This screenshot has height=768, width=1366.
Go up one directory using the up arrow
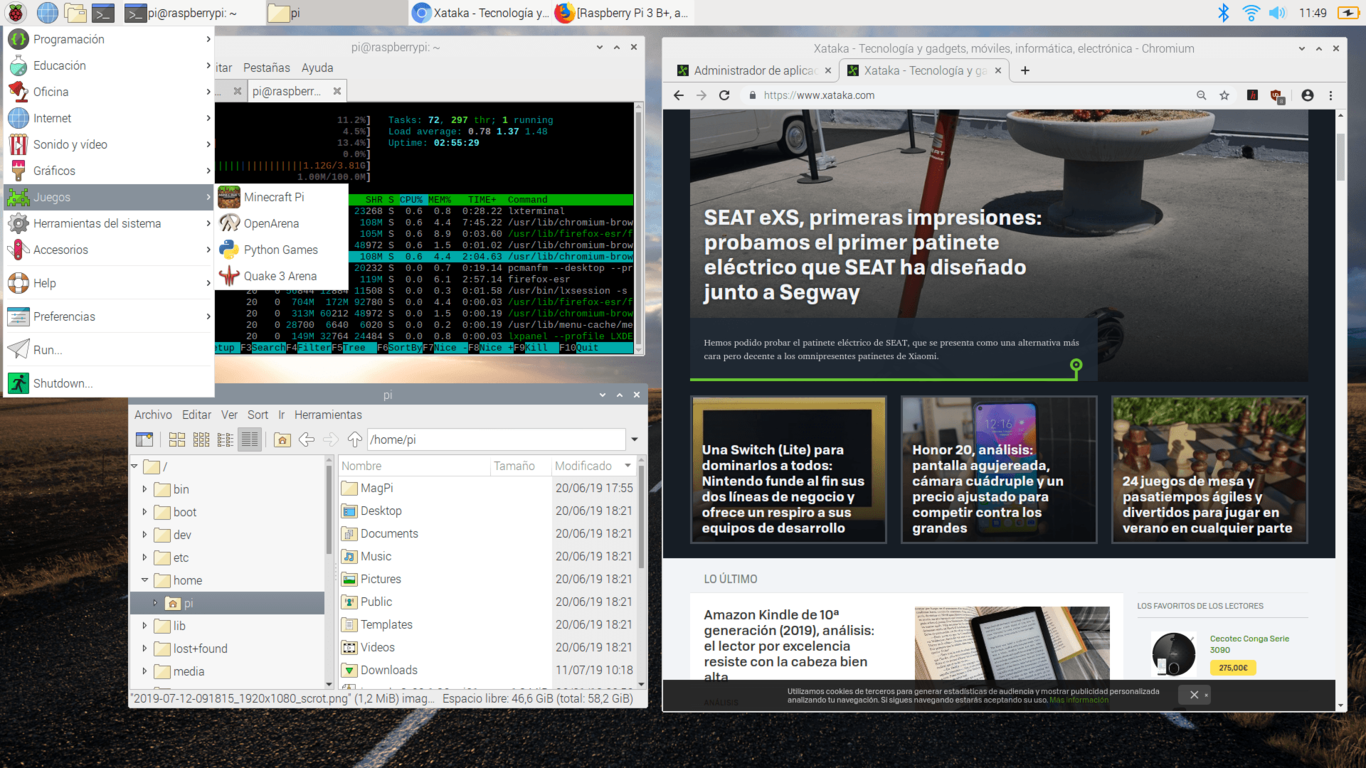click(355, 439)
